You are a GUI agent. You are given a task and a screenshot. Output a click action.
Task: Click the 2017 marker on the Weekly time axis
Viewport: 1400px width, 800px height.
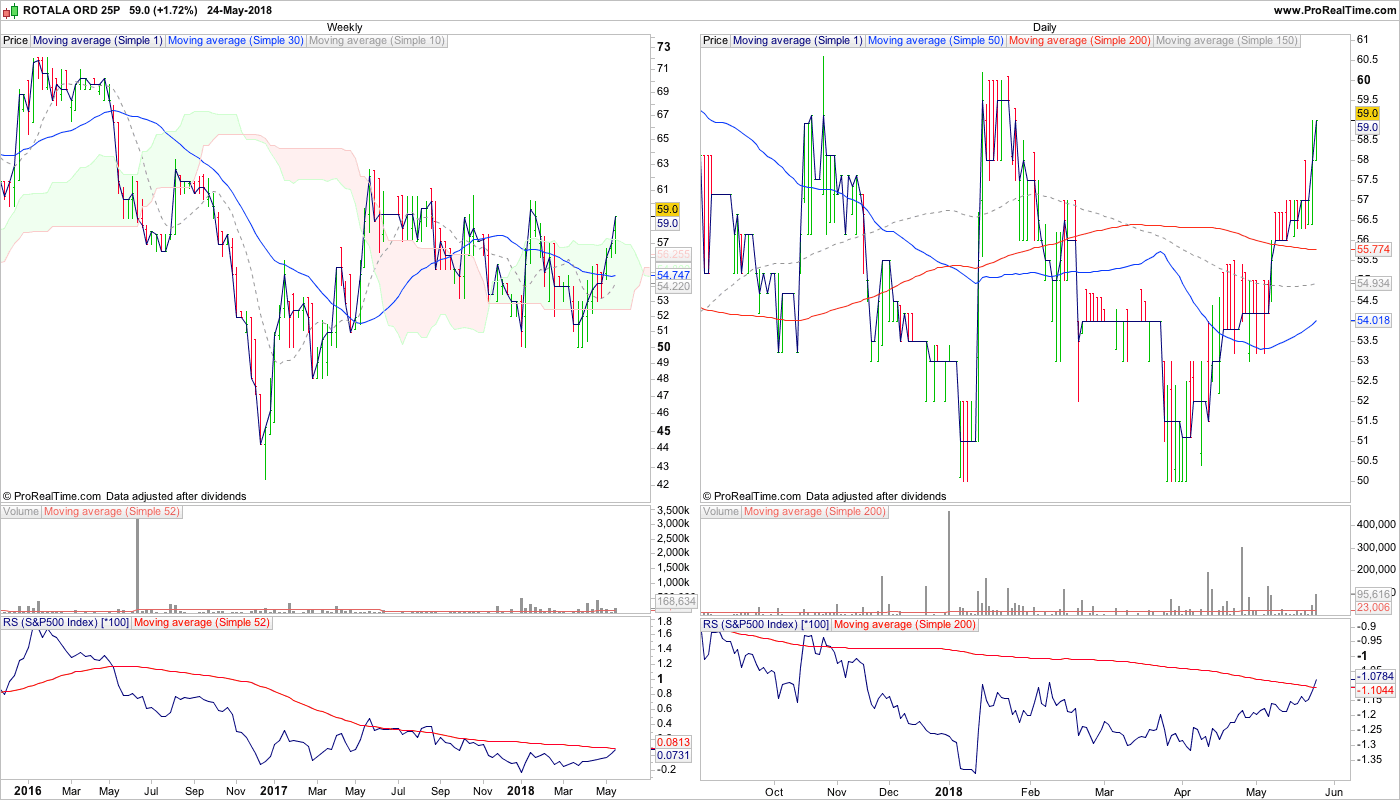coord(273,791)
